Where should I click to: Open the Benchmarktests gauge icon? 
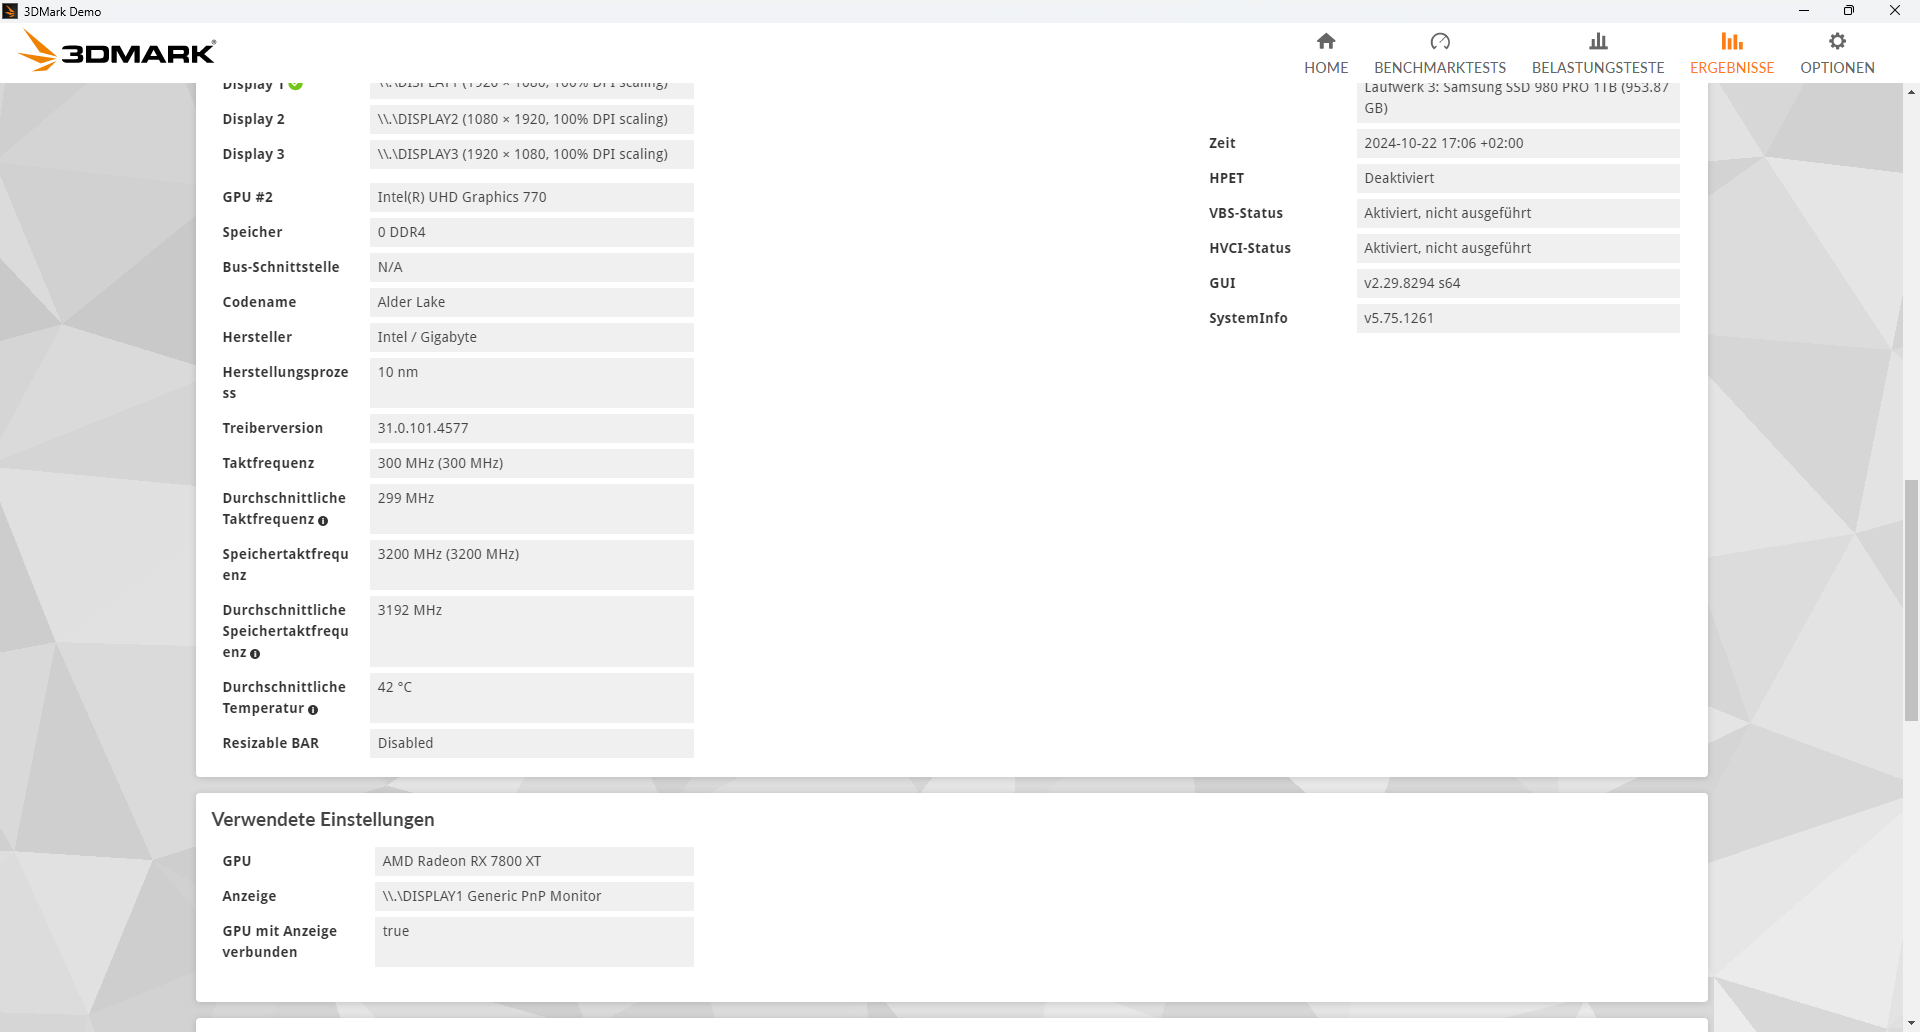pyautogui.click(x=1440, y=41)
